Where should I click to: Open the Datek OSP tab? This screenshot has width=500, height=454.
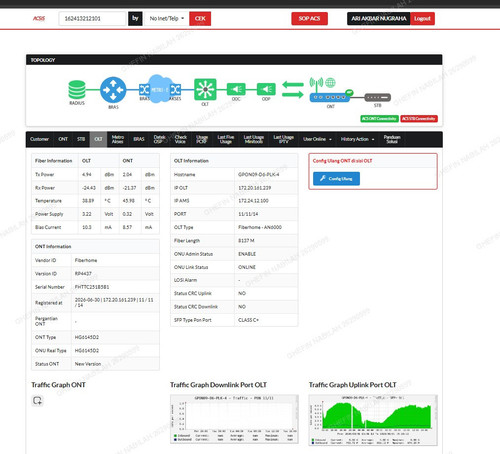[160, 139]
